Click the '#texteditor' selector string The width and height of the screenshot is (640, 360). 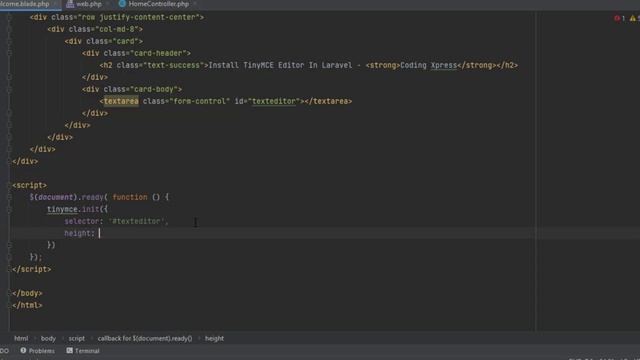coord(136,221)
